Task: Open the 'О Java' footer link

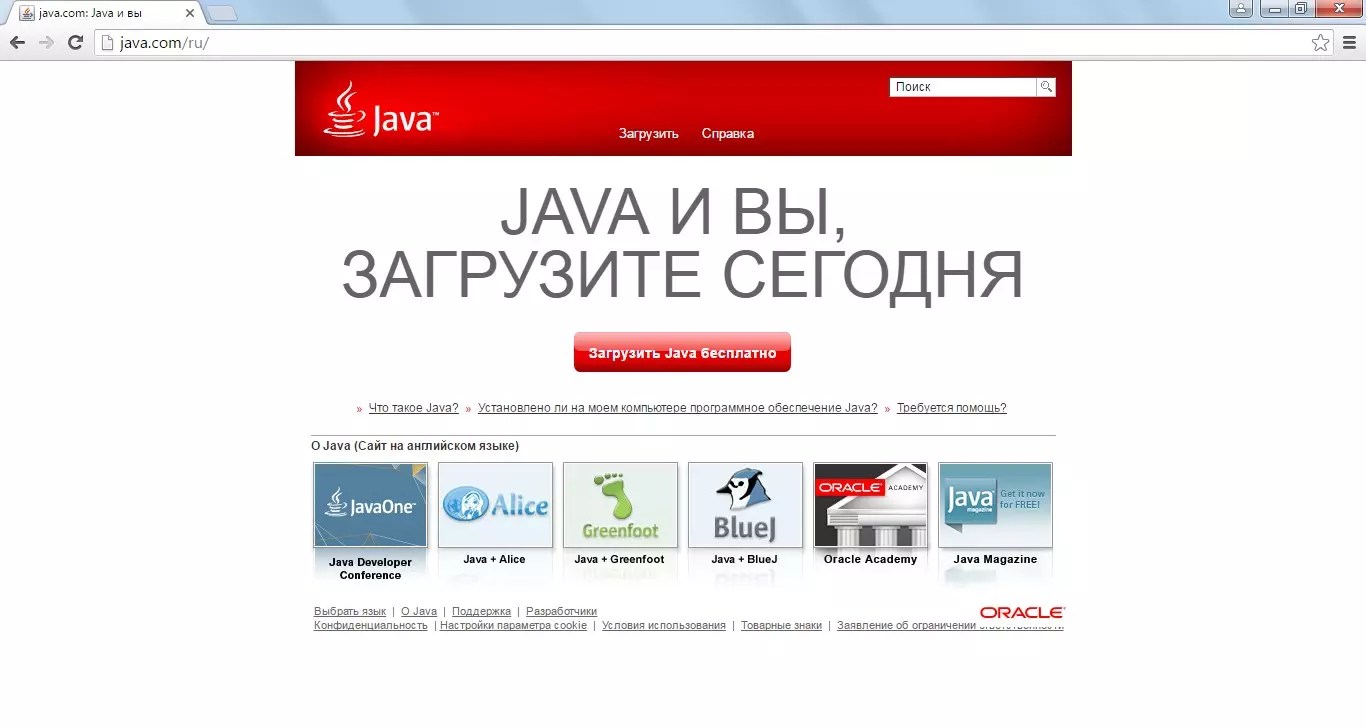Action: pos(419,612)
